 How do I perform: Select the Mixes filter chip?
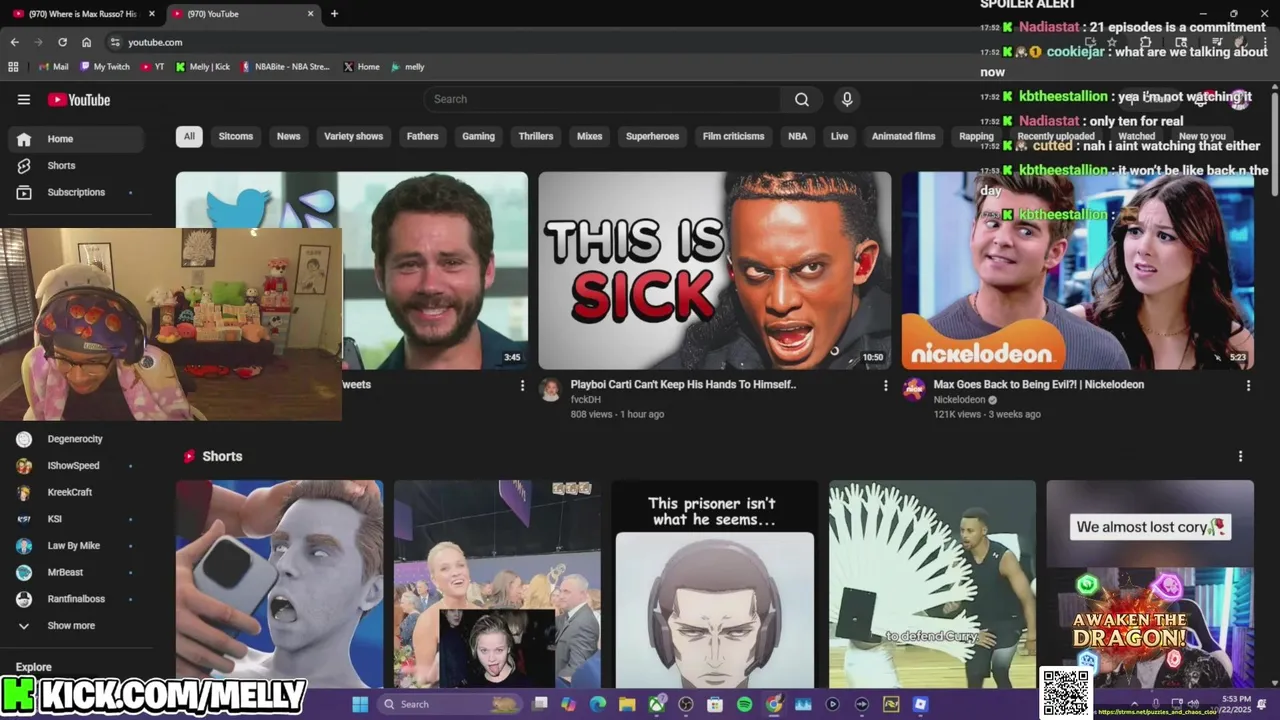[x=590, y=136]
